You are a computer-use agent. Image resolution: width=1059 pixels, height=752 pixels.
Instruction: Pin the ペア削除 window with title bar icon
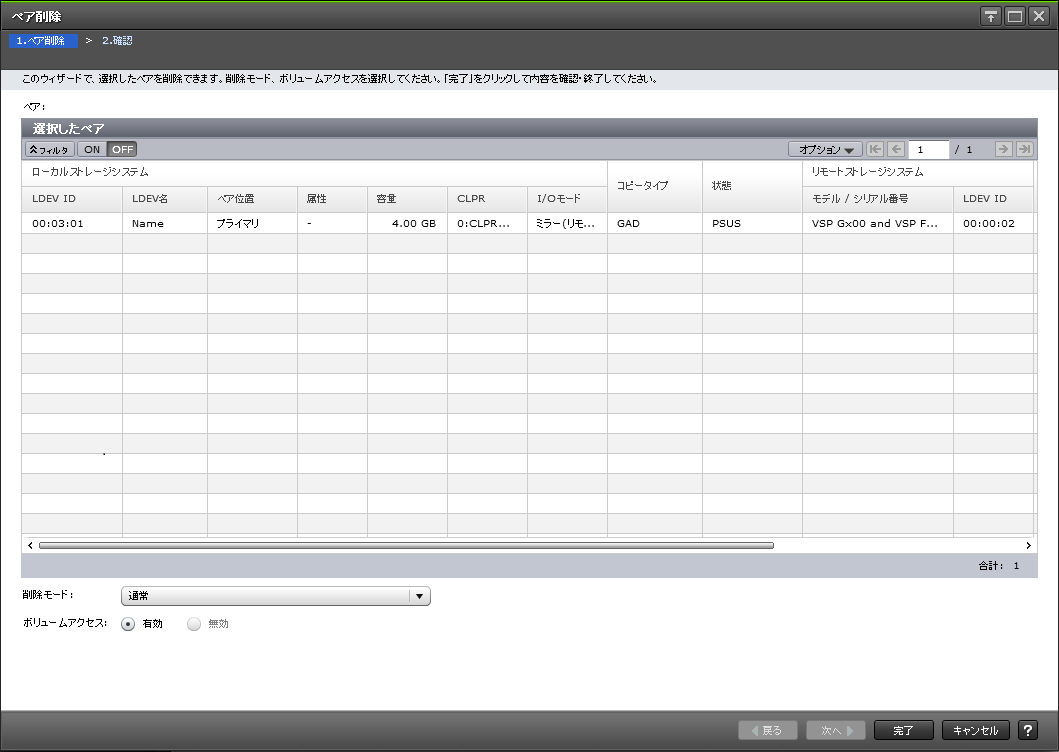pos(990,16)
